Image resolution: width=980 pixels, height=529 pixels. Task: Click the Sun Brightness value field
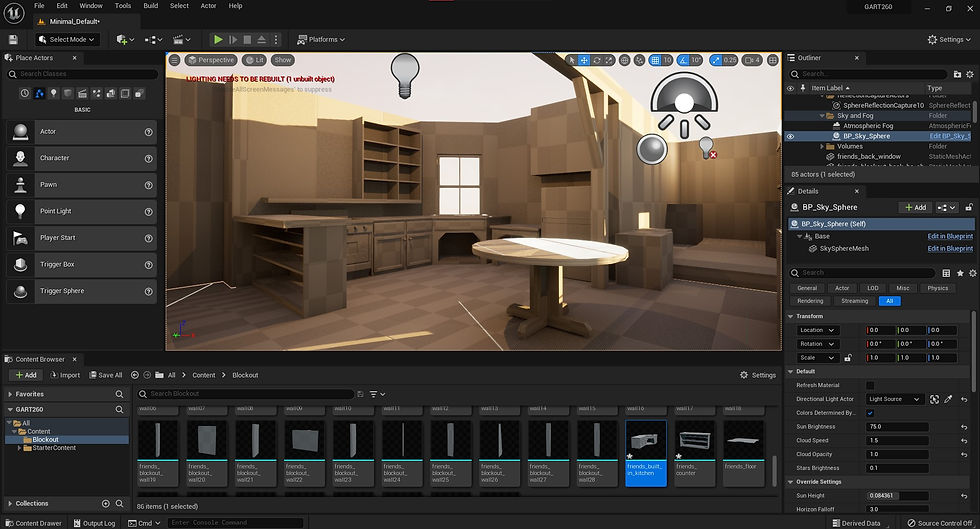(897, 426)
